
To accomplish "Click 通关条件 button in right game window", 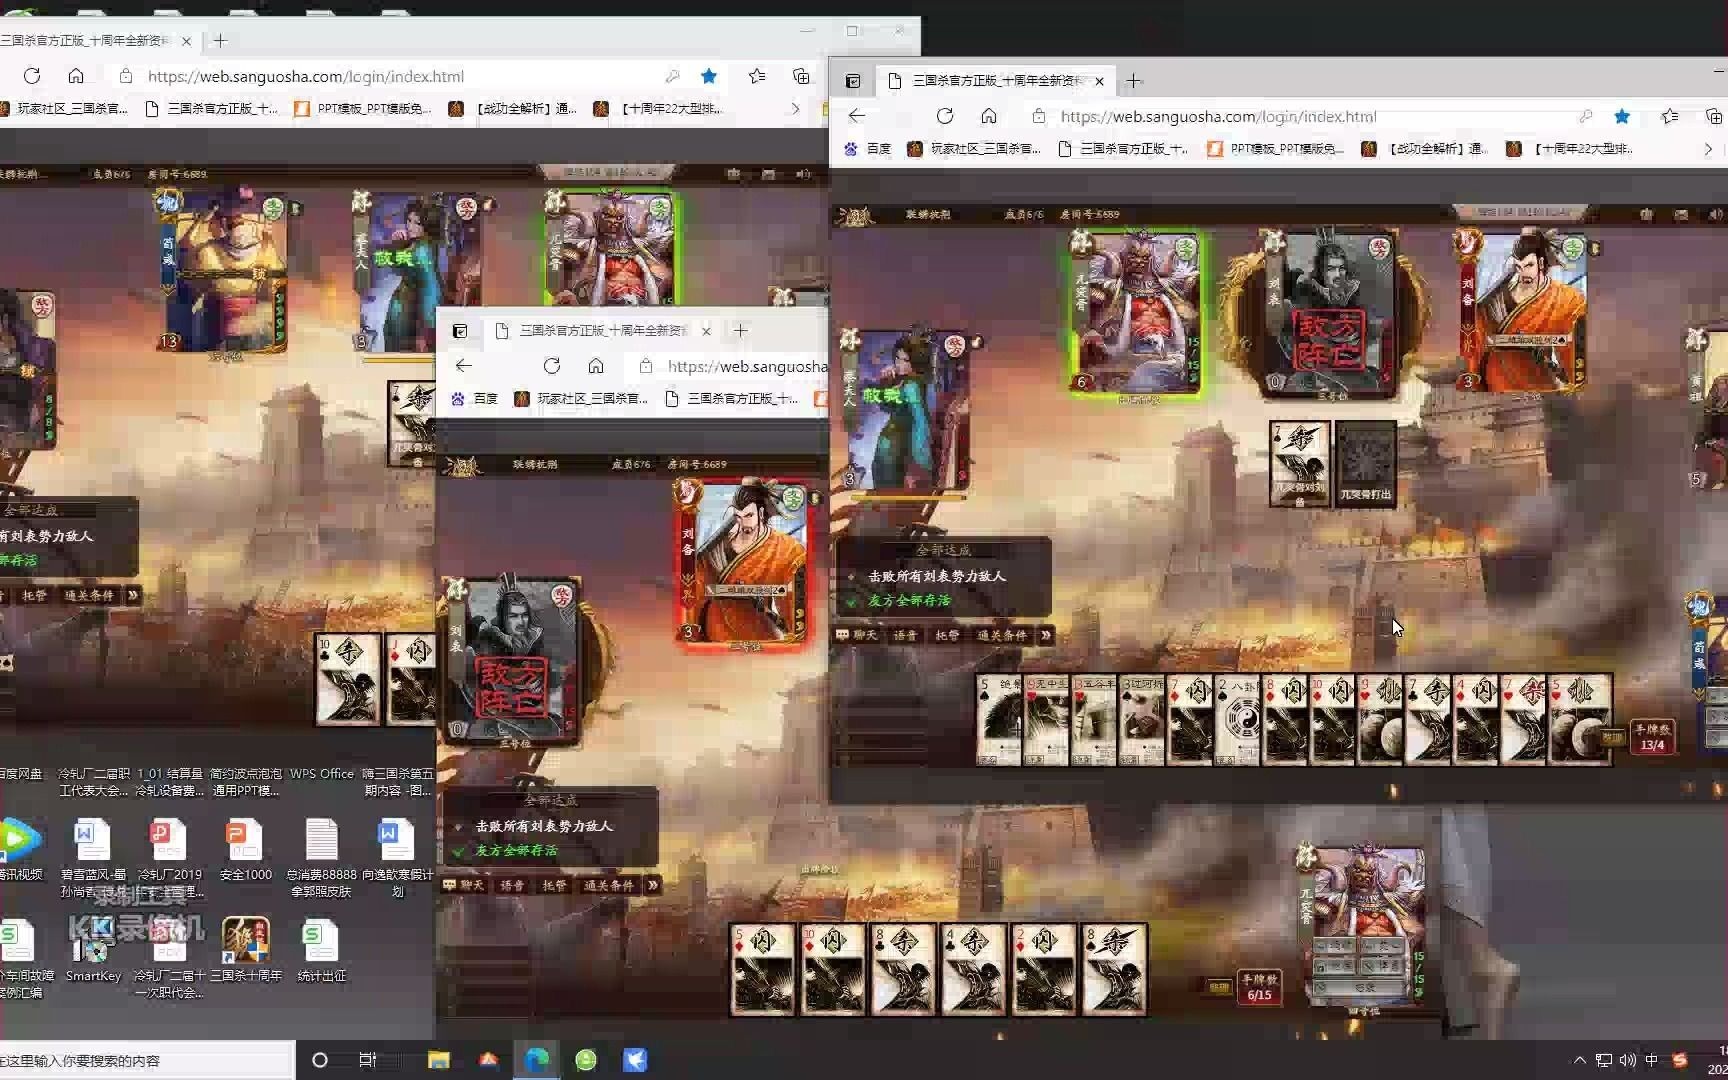I will click(x=1001, y=635).
